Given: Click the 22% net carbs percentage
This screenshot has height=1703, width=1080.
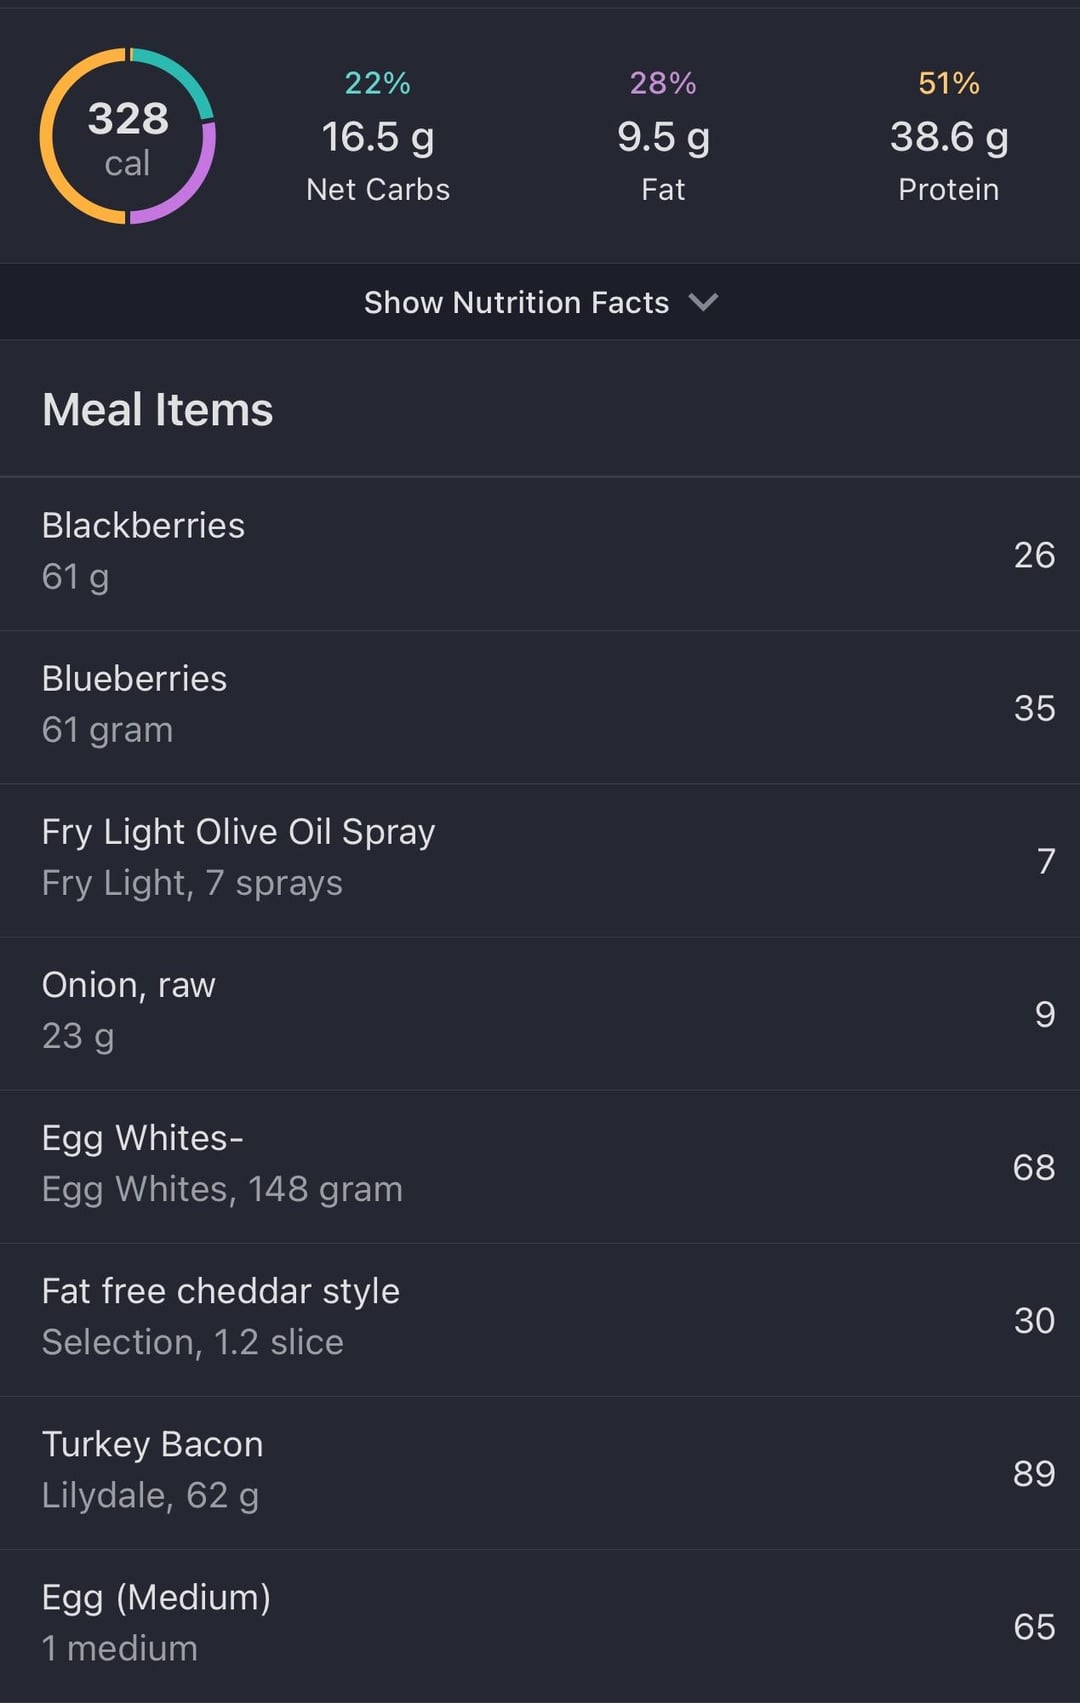Looking at the screenshot, I should click(377, 83).
